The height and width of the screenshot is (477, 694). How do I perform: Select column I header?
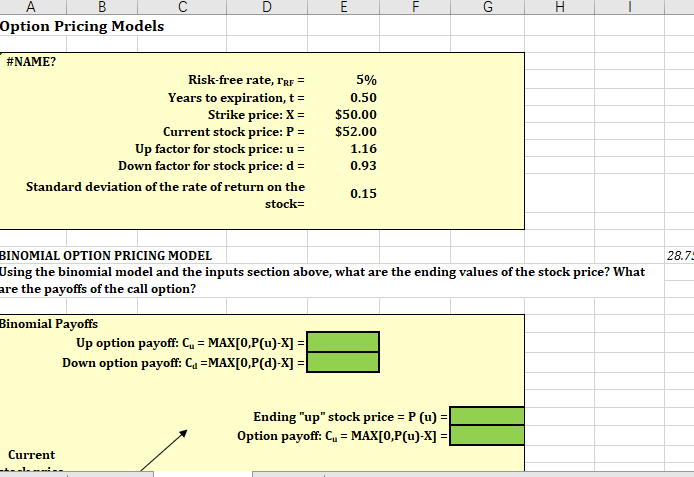tap(629, 7)
